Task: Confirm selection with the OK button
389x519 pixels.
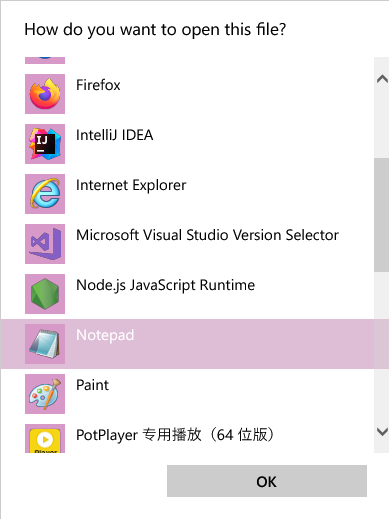Action: (267, 481)
